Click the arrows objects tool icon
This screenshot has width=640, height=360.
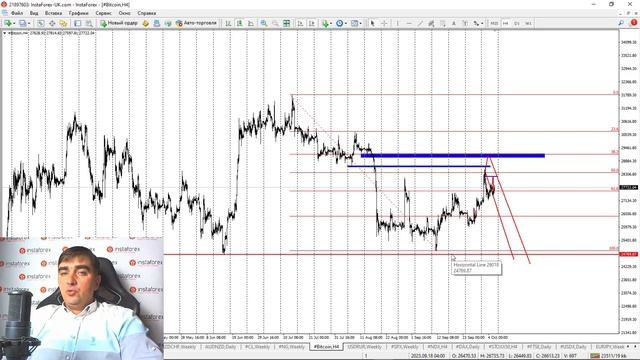[x=476, y=23]
